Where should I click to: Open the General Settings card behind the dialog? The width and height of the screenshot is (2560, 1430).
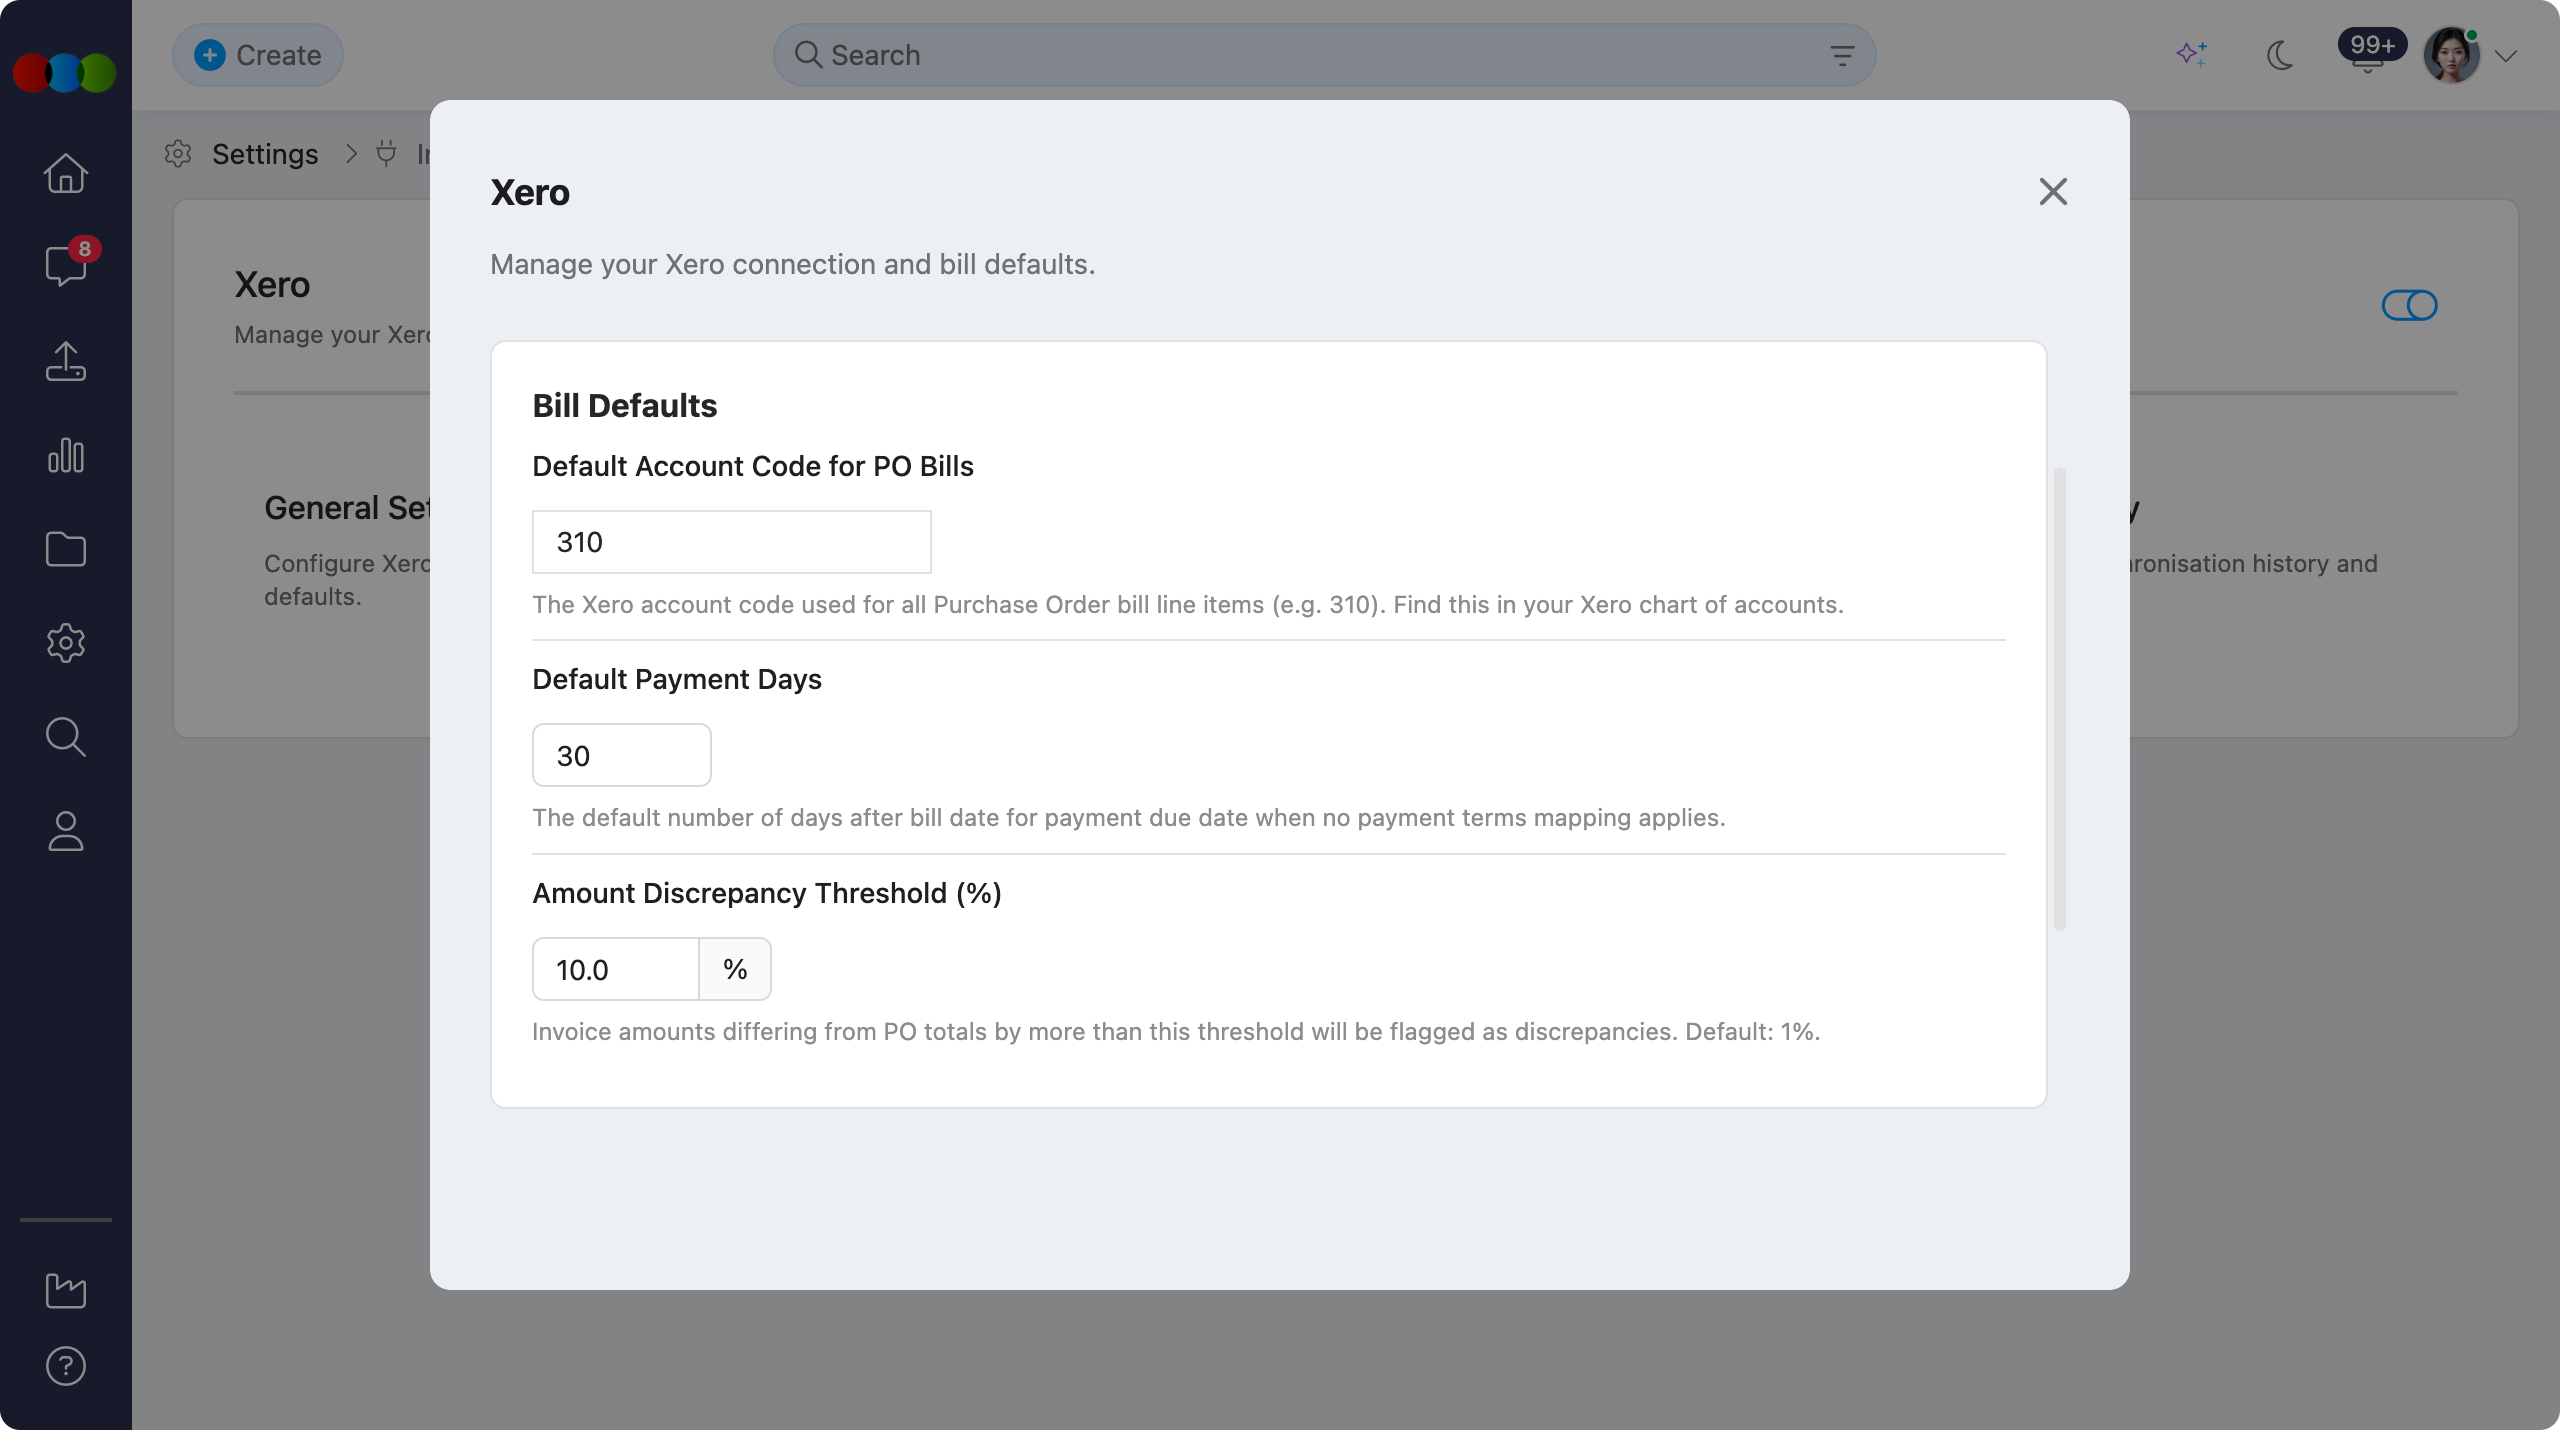tap(347, 550)
